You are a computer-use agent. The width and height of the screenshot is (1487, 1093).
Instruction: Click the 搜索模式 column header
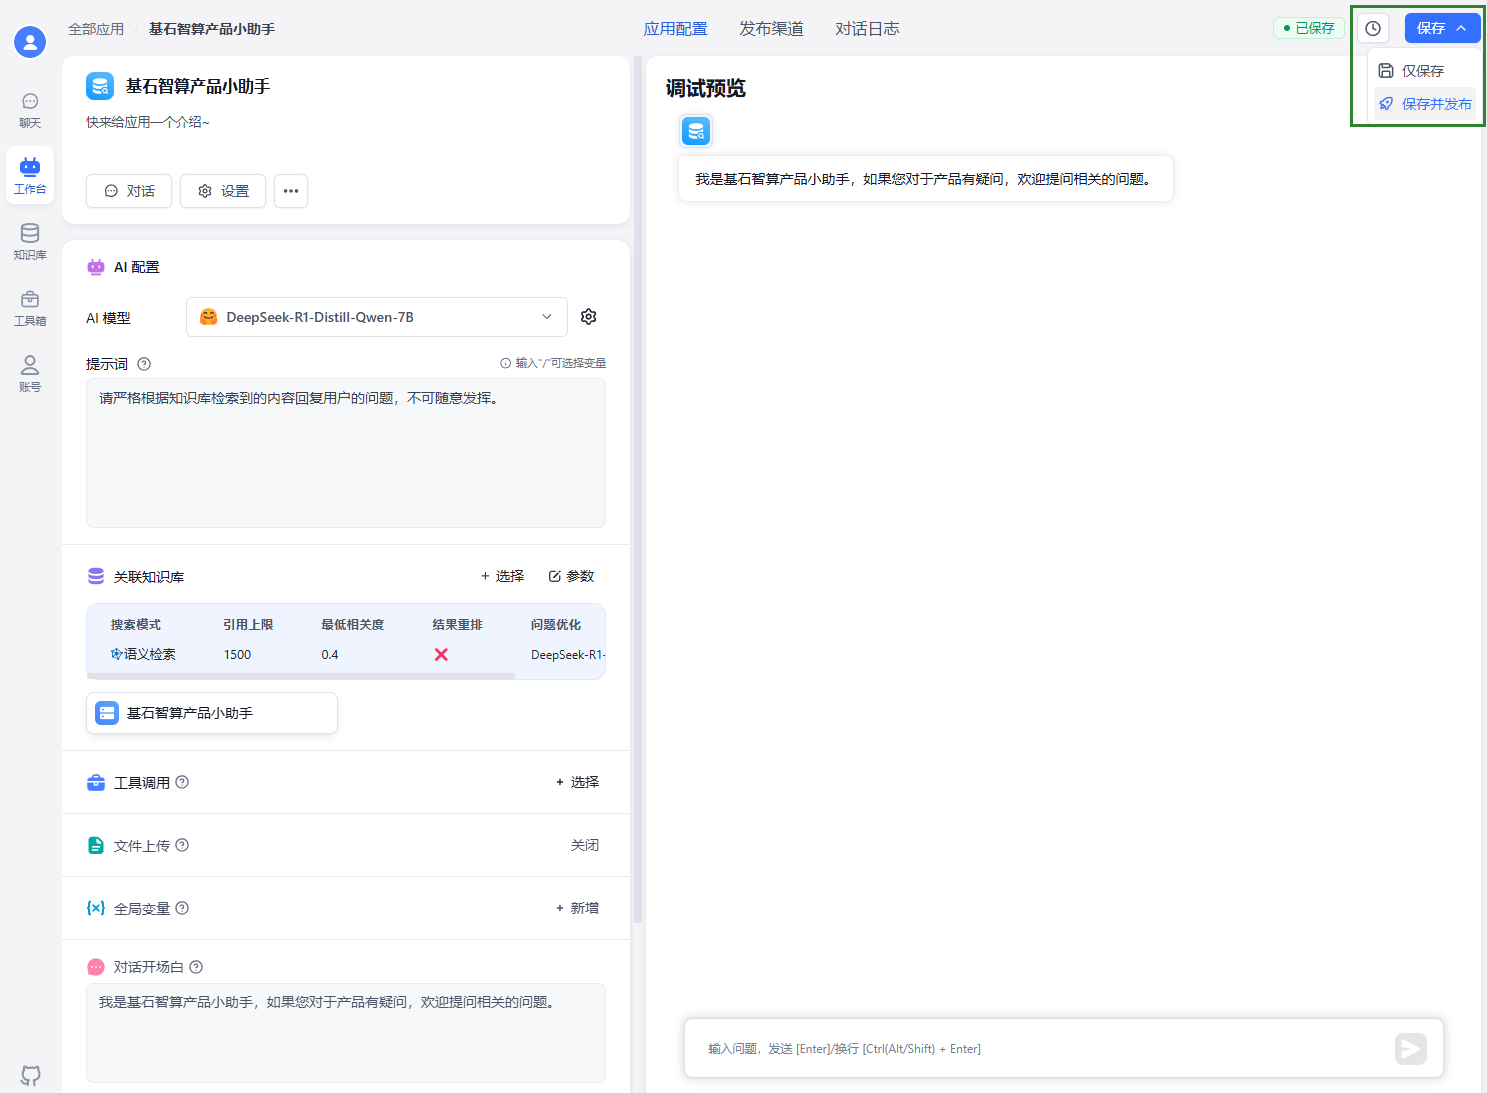pyautogui.click(x=136, y=624)
